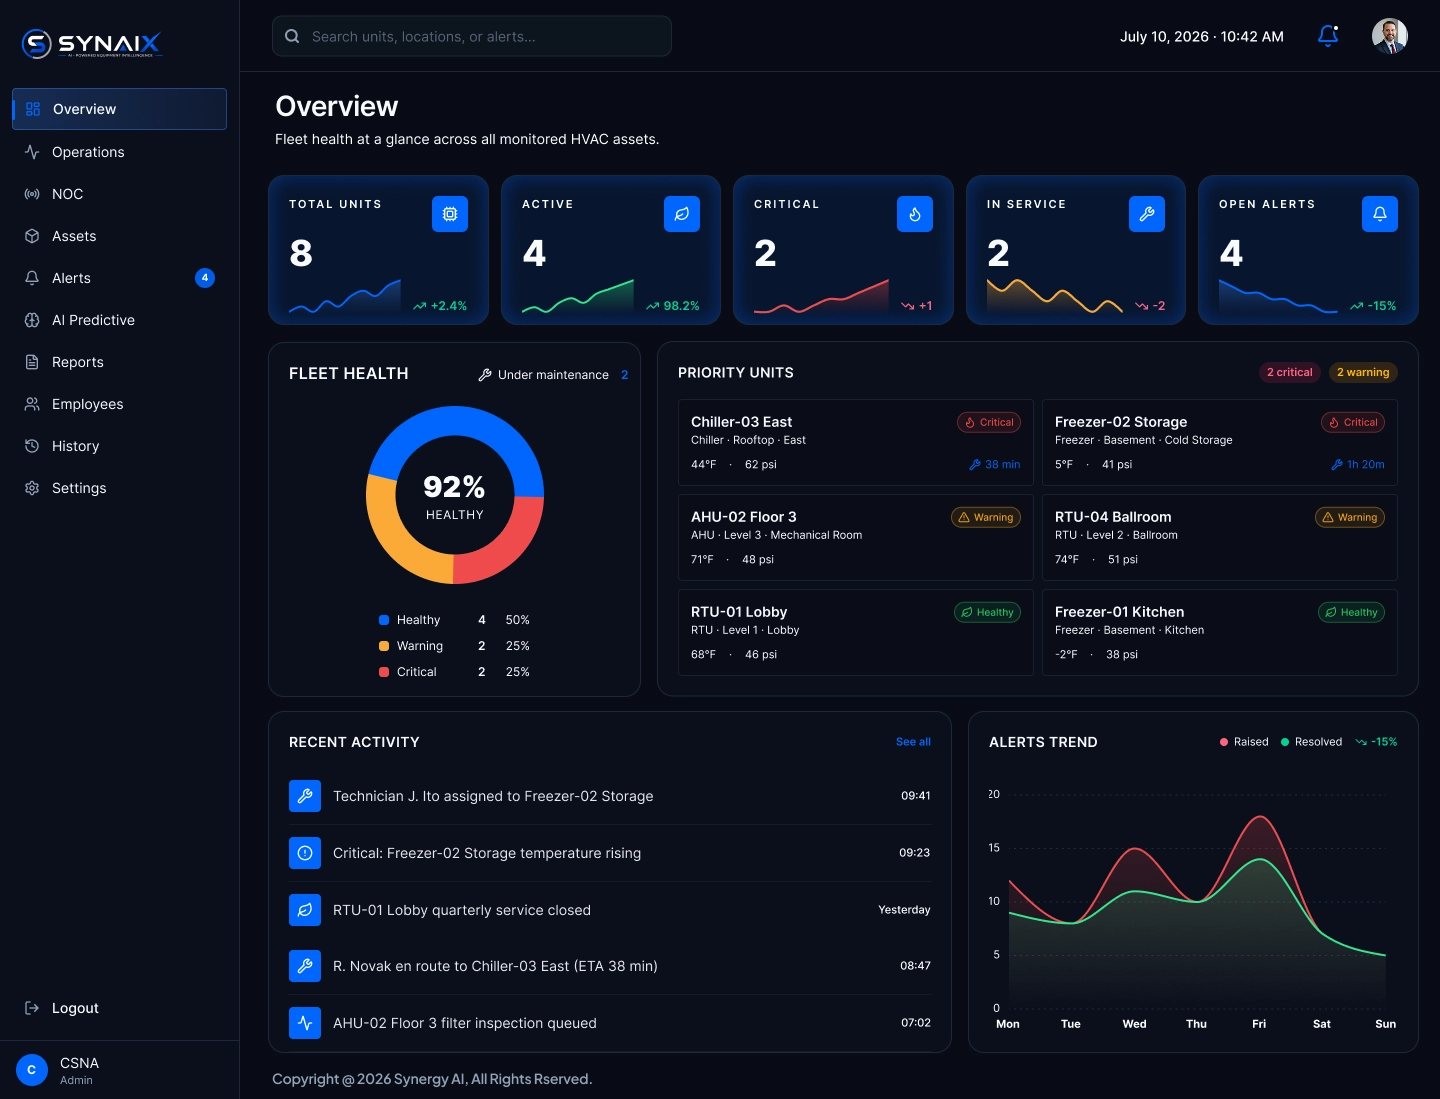Click the 2 warning badge in Priority Units
Viewport: 1440px width, 1099px height.
1363,372
